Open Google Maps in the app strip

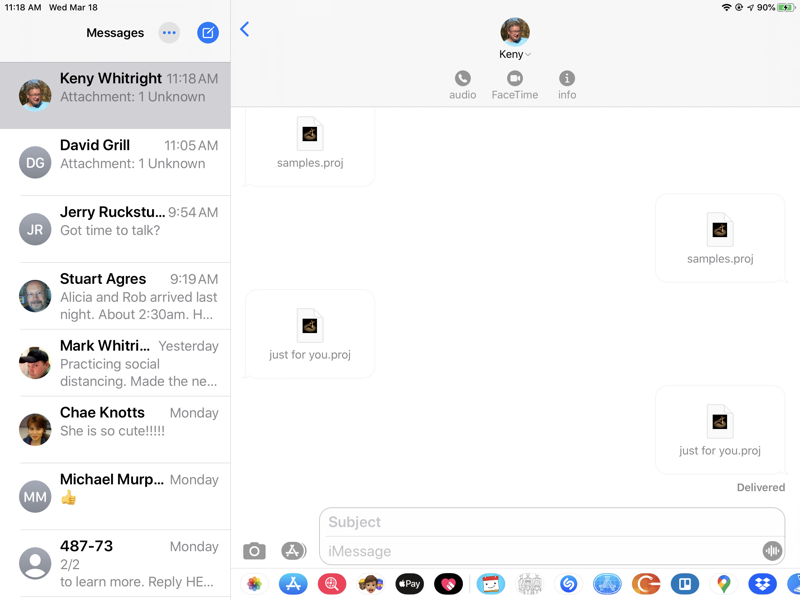click(723, 584)
